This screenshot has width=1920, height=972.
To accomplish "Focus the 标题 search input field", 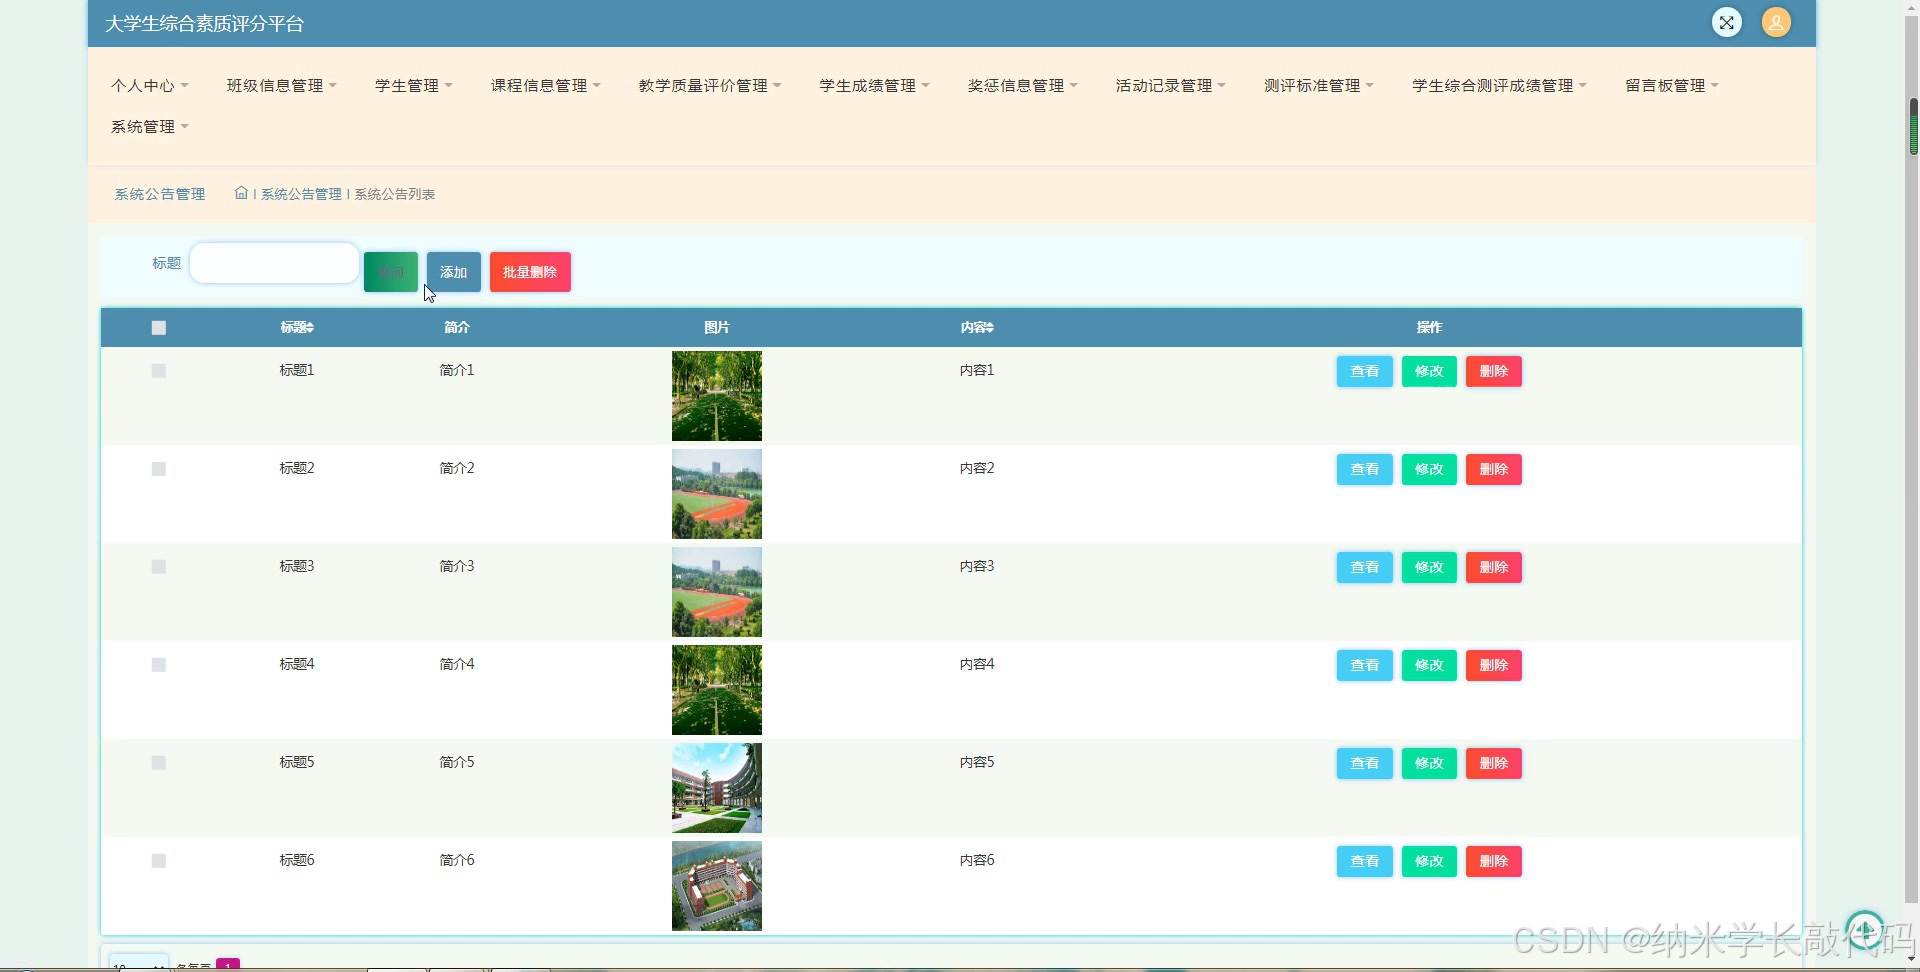I will click(274, 263).
